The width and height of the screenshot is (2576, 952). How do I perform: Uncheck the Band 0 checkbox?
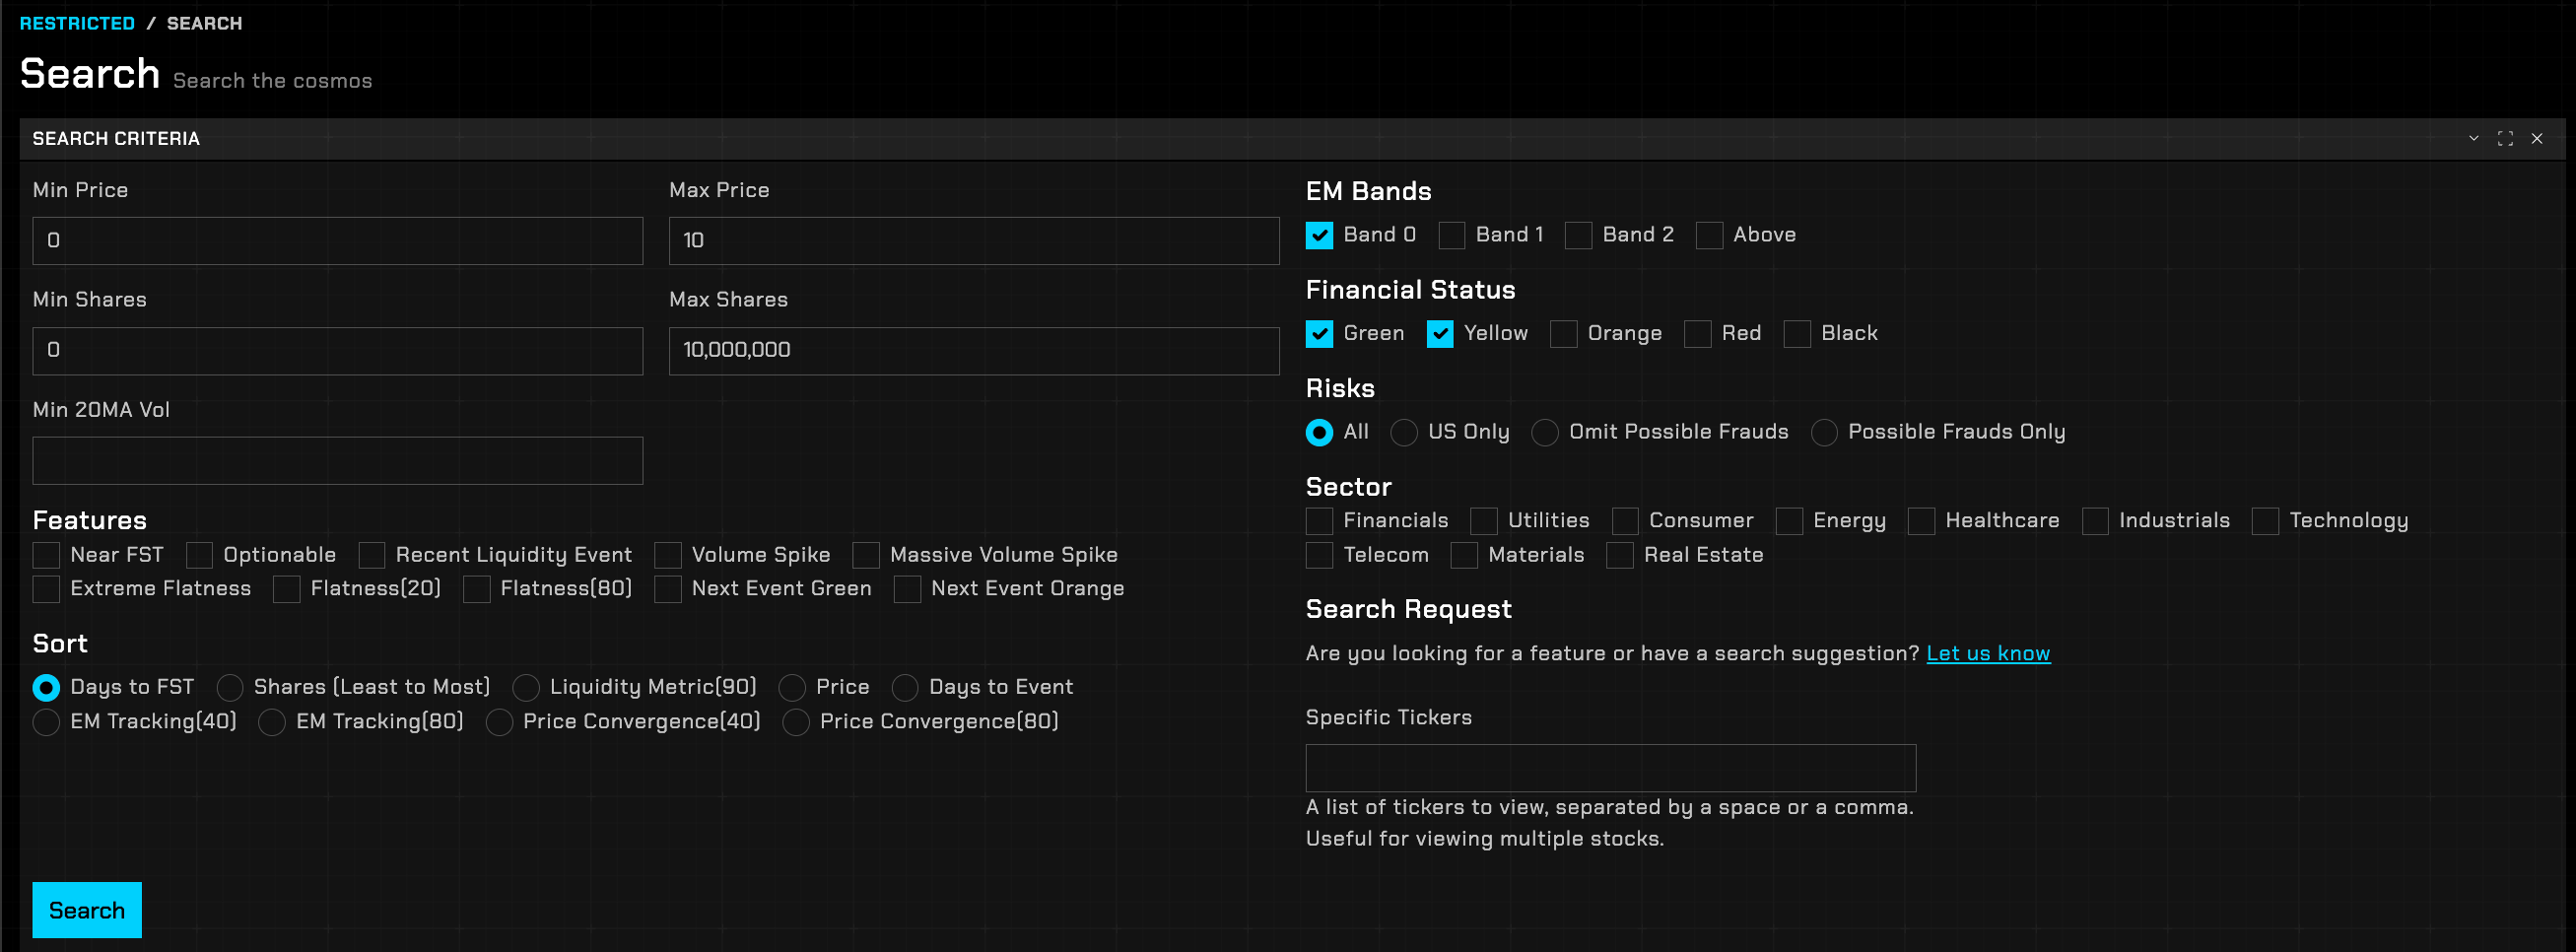[x=1319, y=235]
